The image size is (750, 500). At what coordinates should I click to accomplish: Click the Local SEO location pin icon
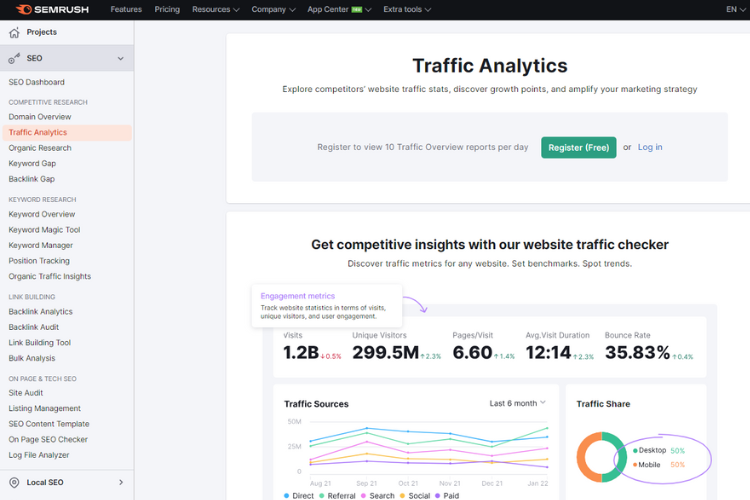tap(14, 482)
